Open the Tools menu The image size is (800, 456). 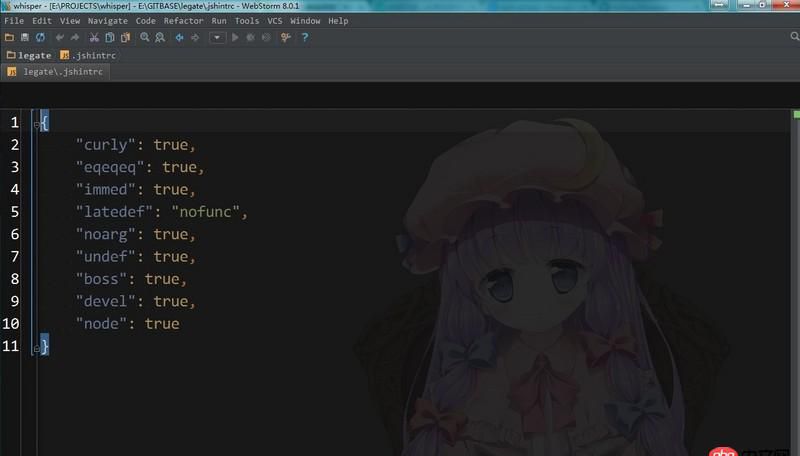(247, 21)
